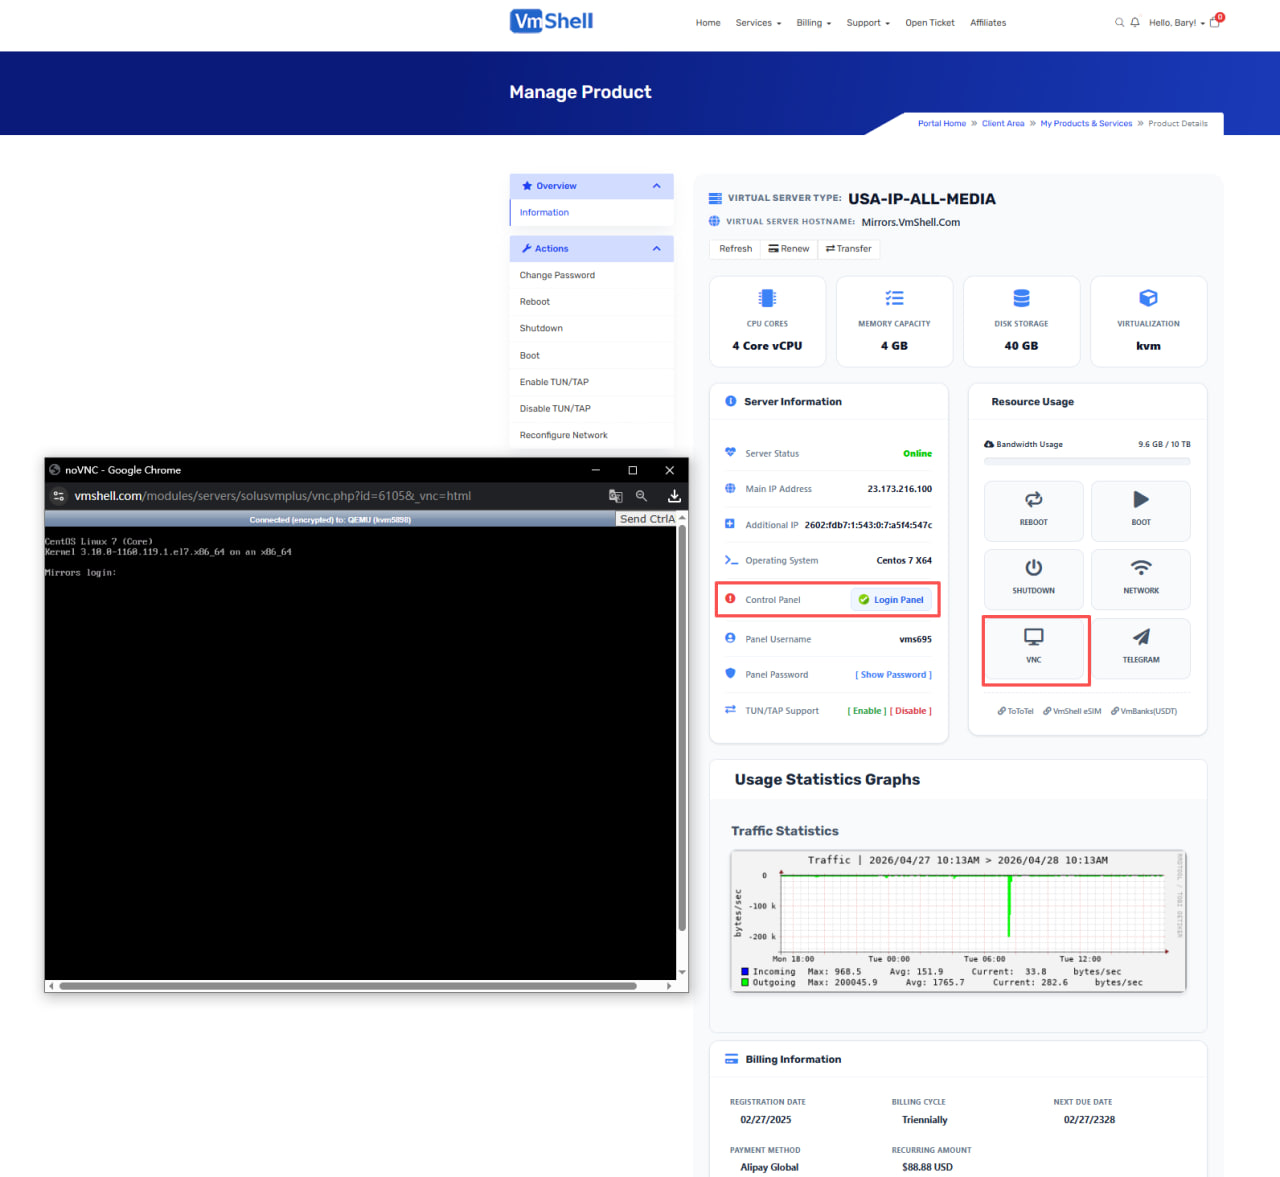Open the VmBanks(USDT) link
This screenshot has width=1280, height=1177.
pyautogui.click(x=1144, y=711)
